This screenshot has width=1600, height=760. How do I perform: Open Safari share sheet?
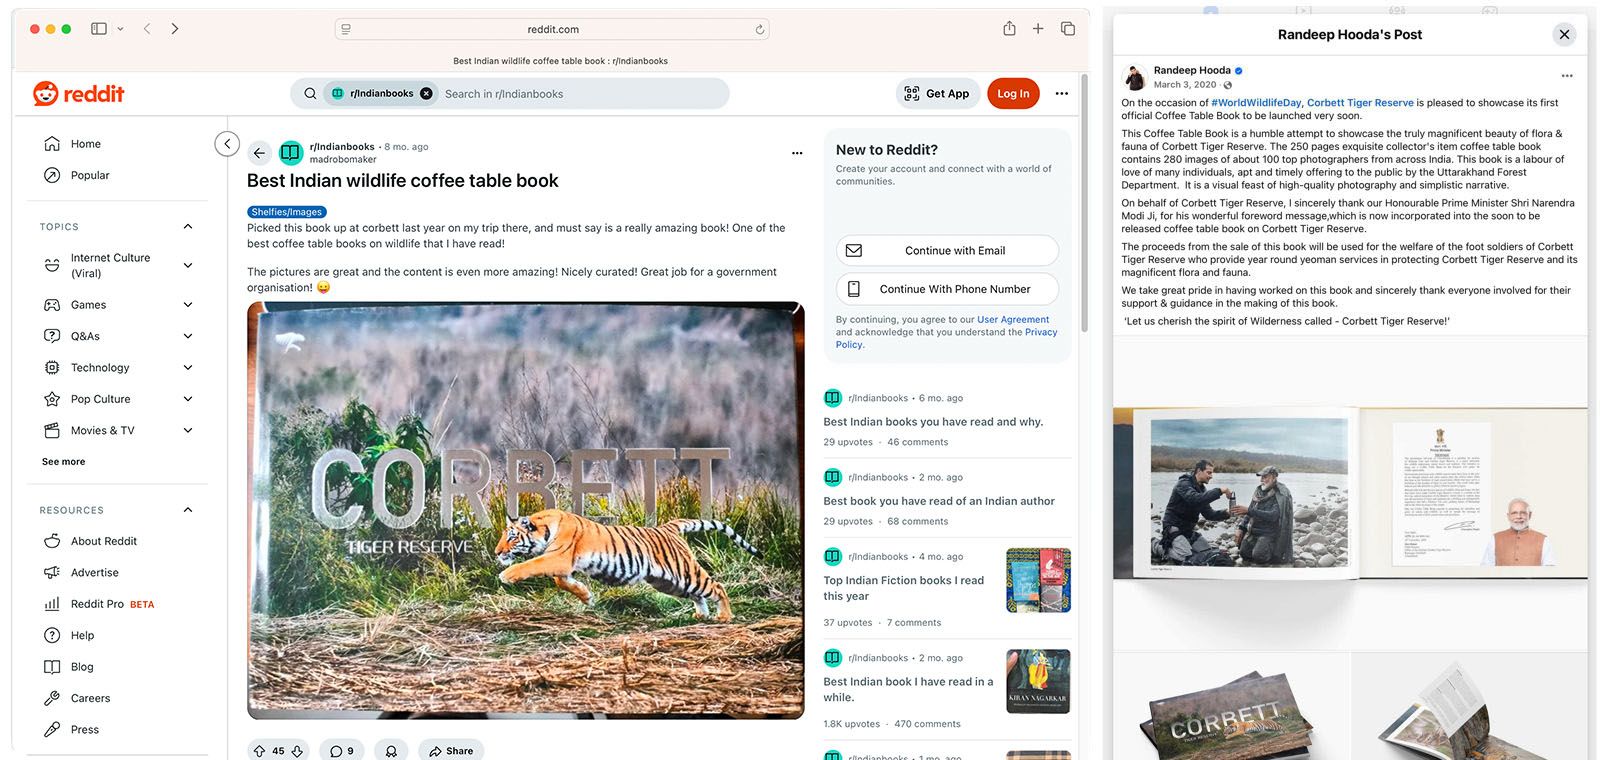click(x=1010, y=28)
